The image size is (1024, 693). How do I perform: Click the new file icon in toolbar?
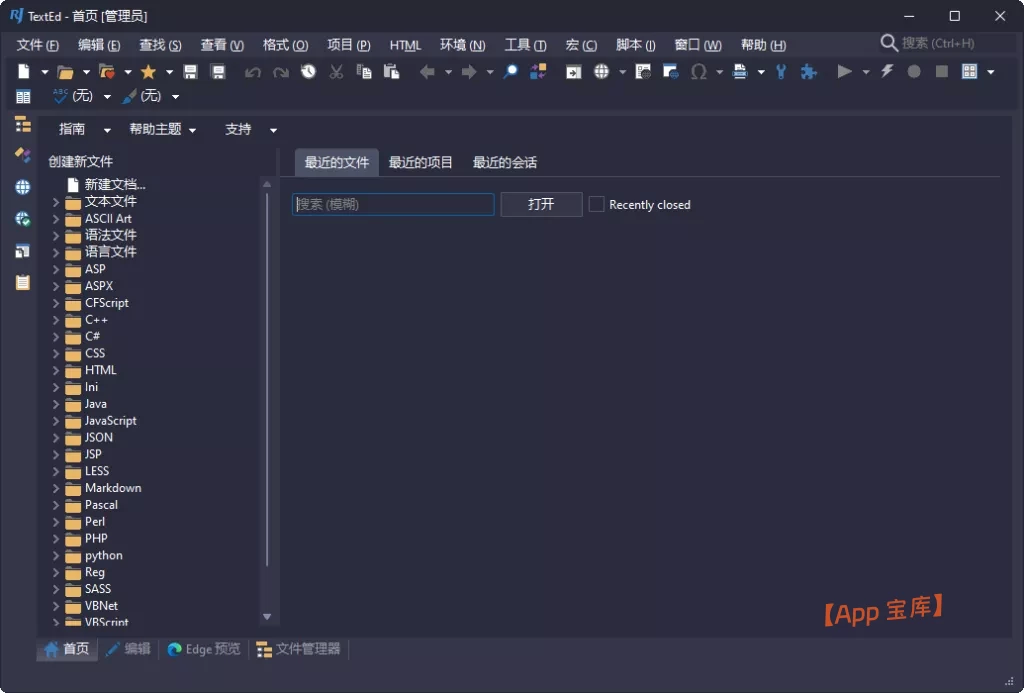click(23, 72)
